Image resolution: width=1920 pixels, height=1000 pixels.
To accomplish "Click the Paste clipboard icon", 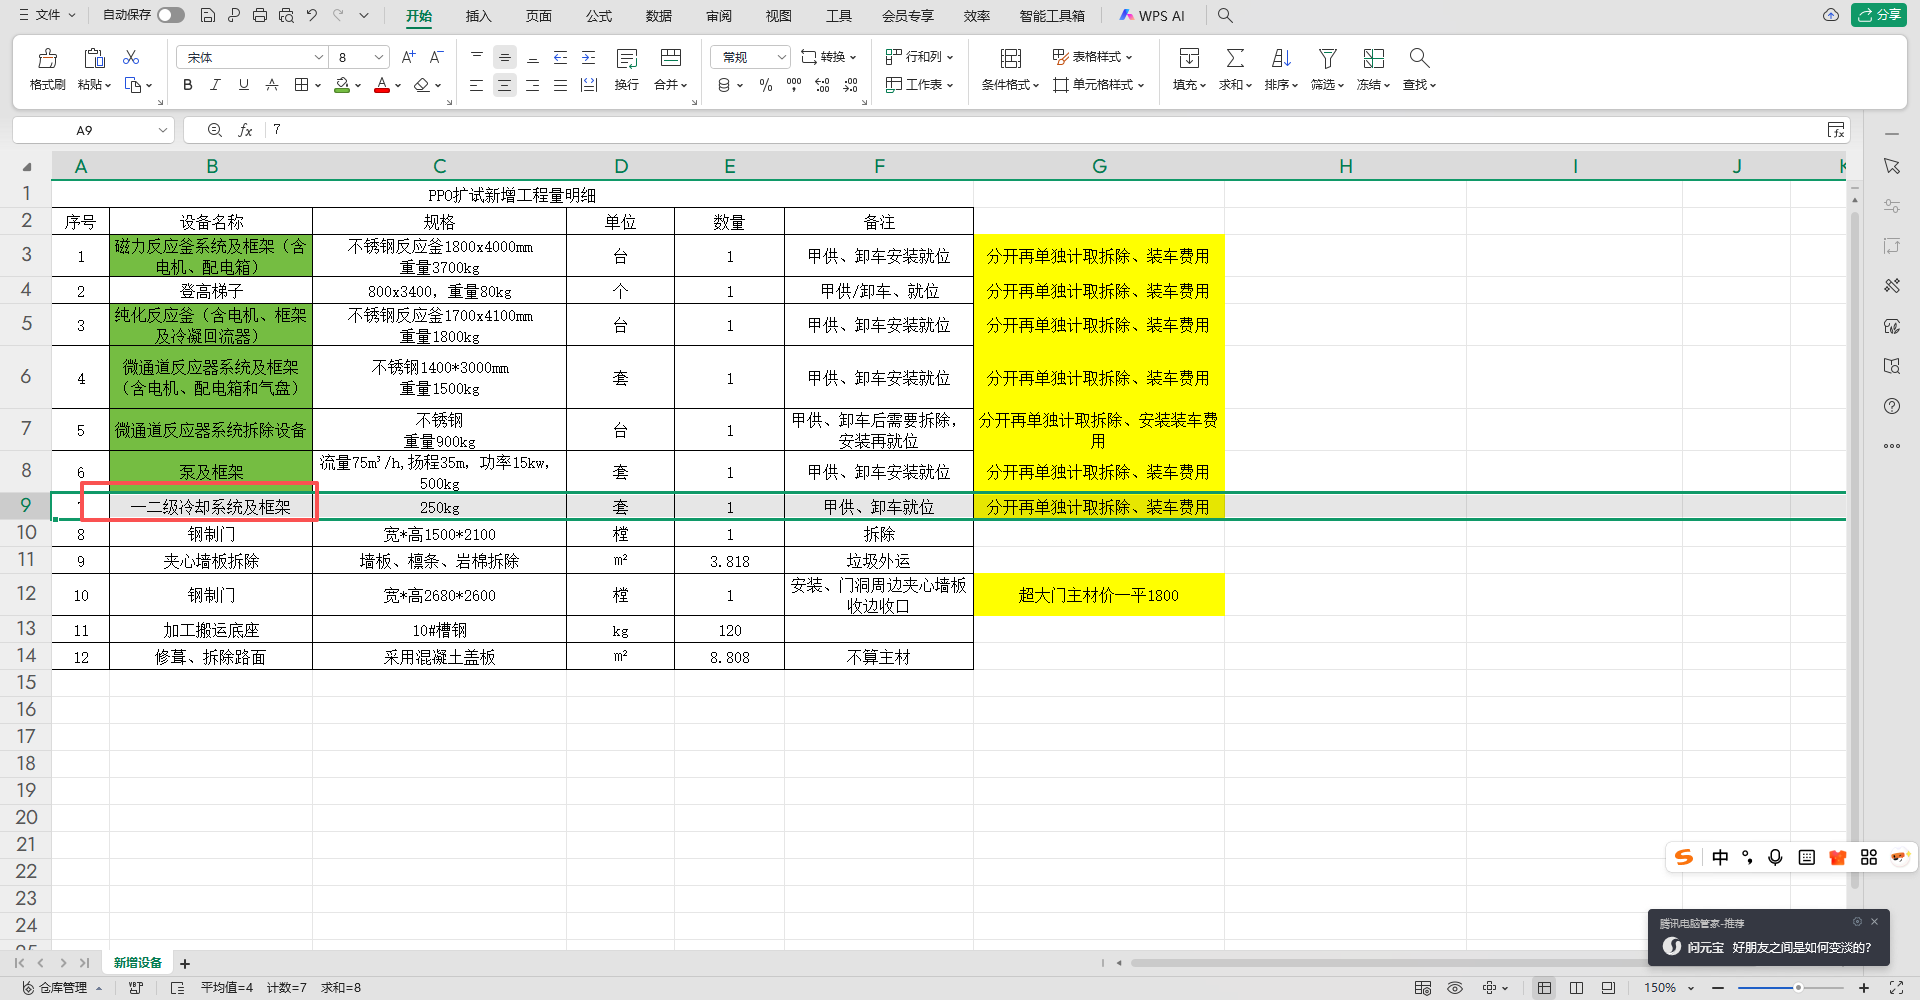I will click(x=94, y=58).
